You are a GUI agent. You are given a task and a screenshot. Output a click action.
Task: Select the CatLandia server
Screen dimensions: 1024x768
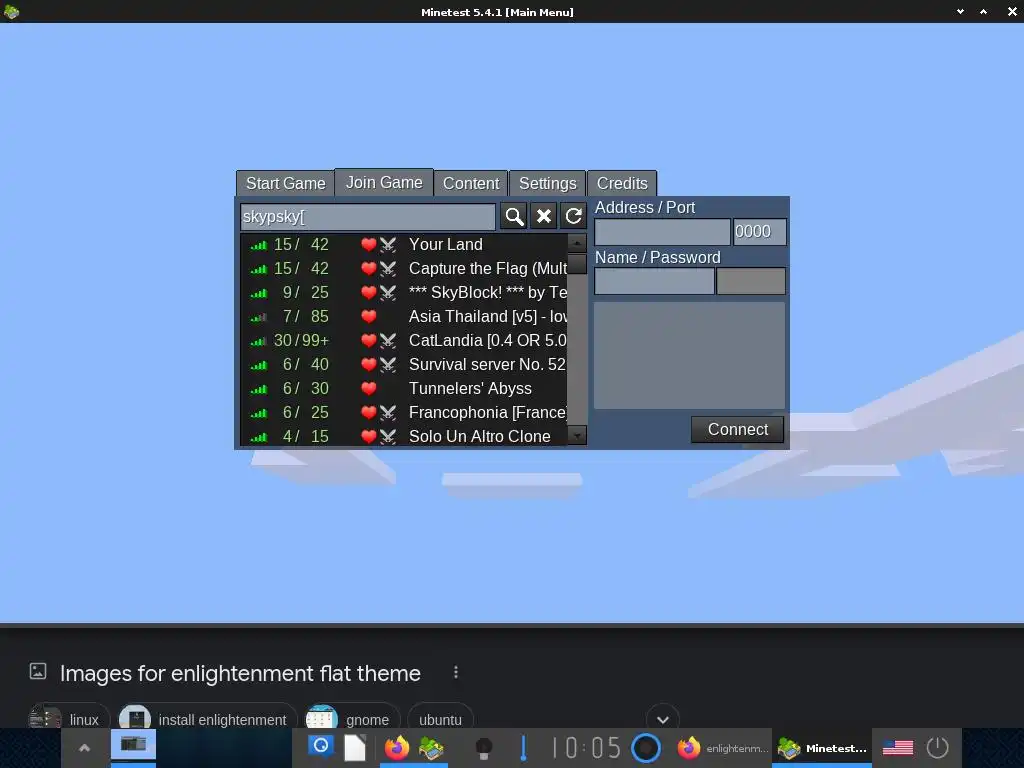[x=404, y=340]
